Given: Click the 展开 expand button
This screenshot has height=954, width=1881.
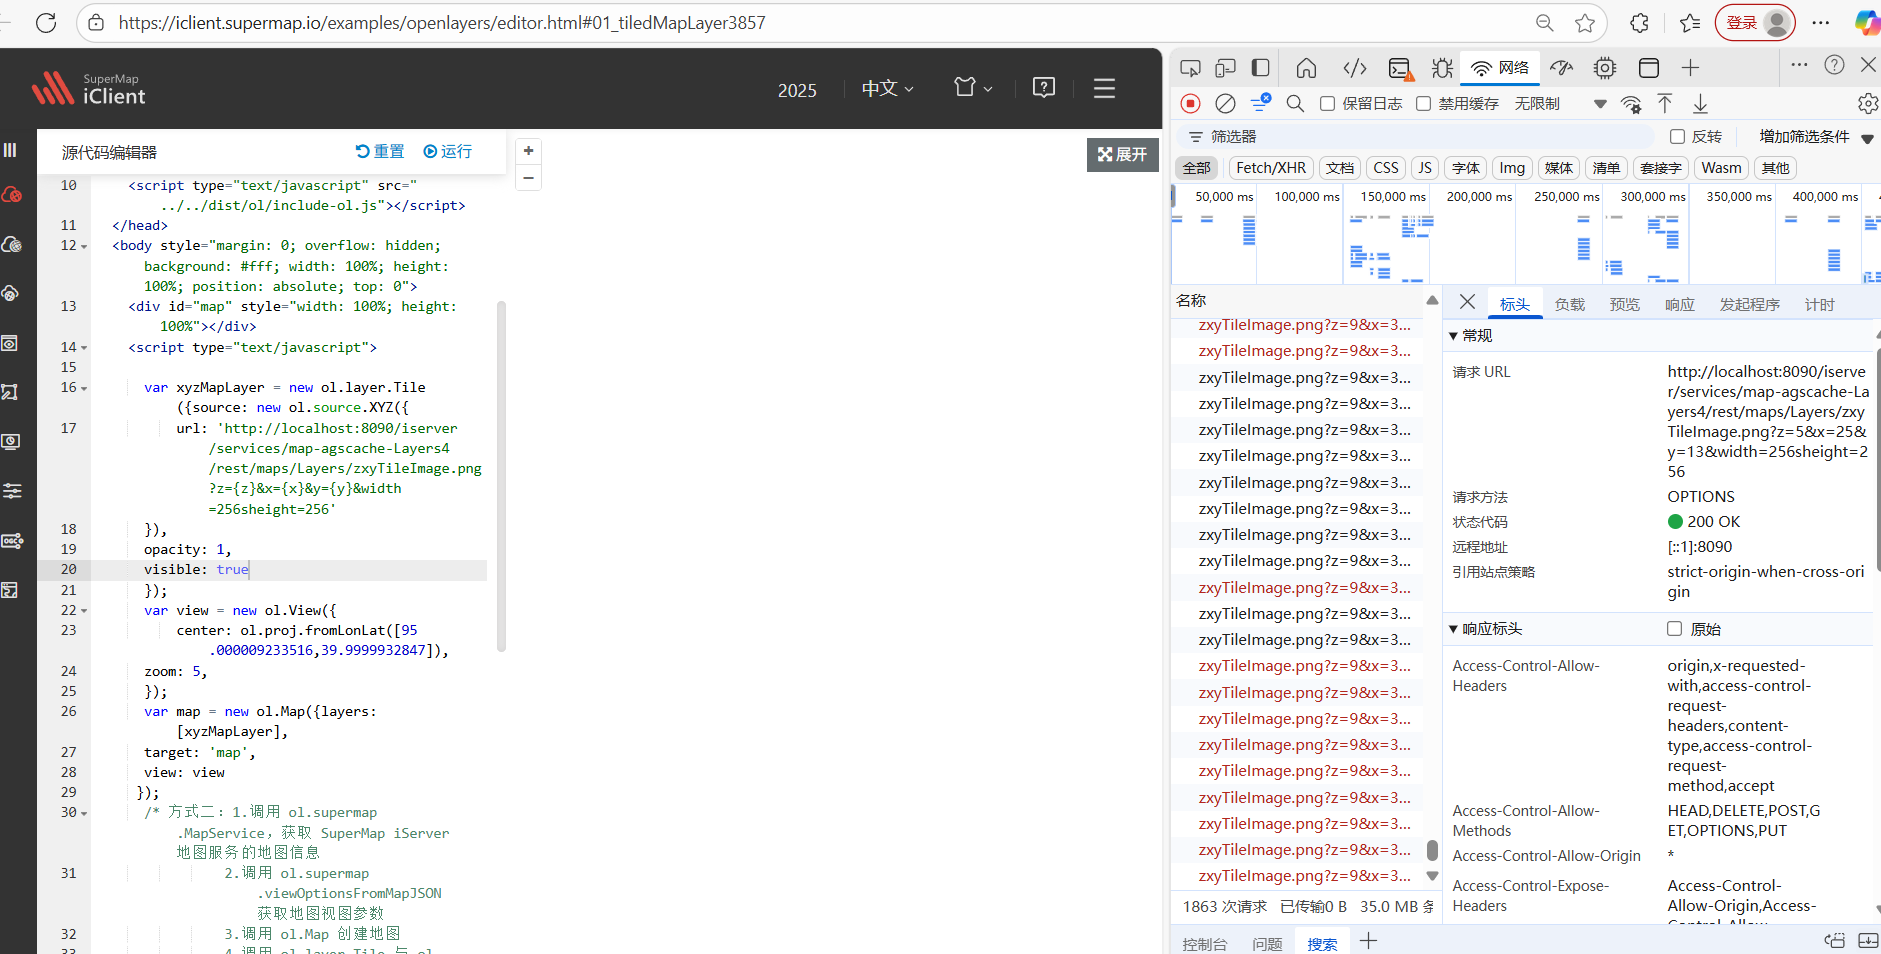Looking at the screenshot, I should (1122, 155).
